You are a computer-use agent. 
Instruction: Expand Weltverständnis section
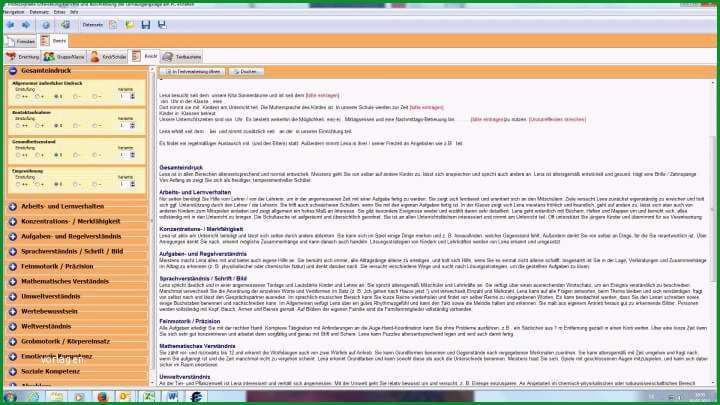coord(13,326)
